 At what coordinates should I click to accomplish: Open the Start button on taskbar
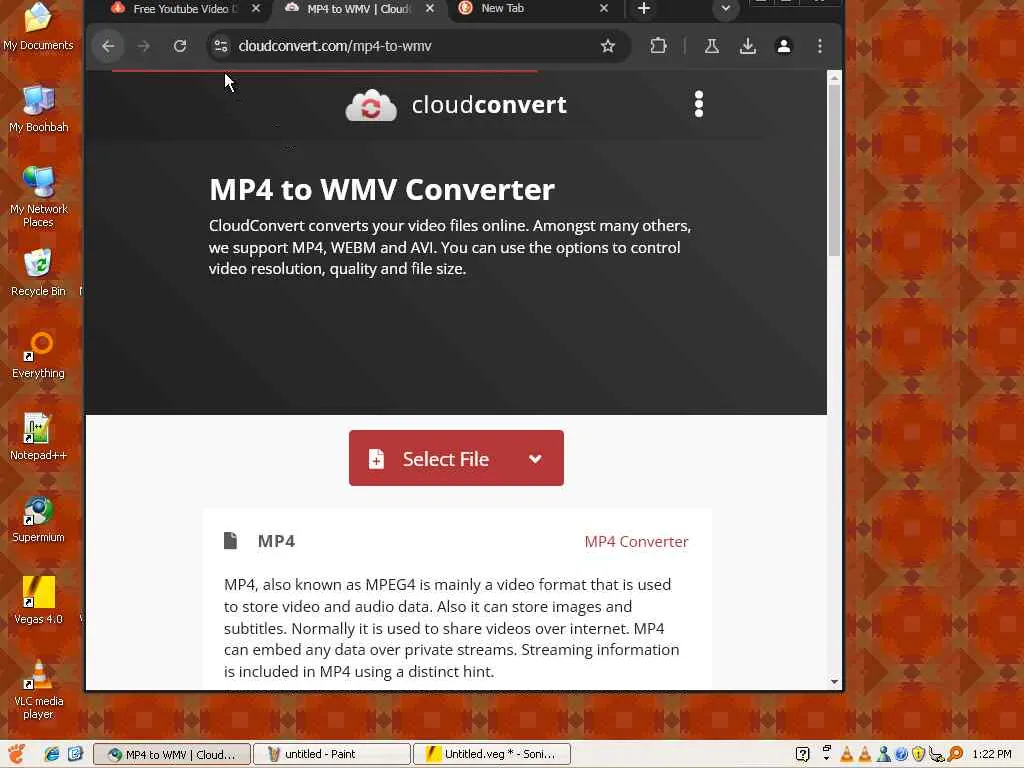(x=17, y=754)
